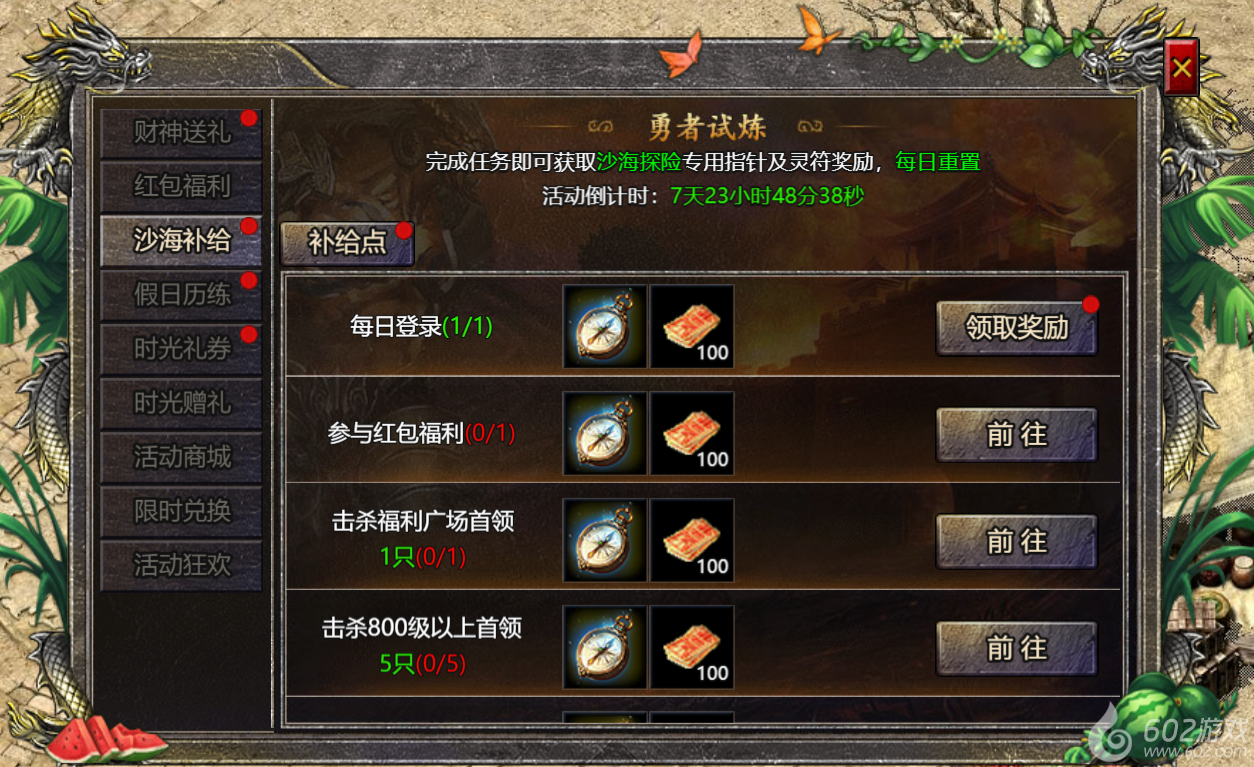1254x767 pixels.
Task: Inspect compass icon in 击杀800级以上首领 row
Action: click(605, 647)
